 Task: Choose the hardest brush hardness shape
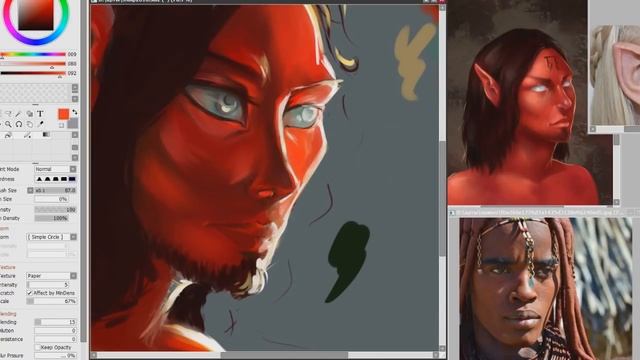(72, 179)
